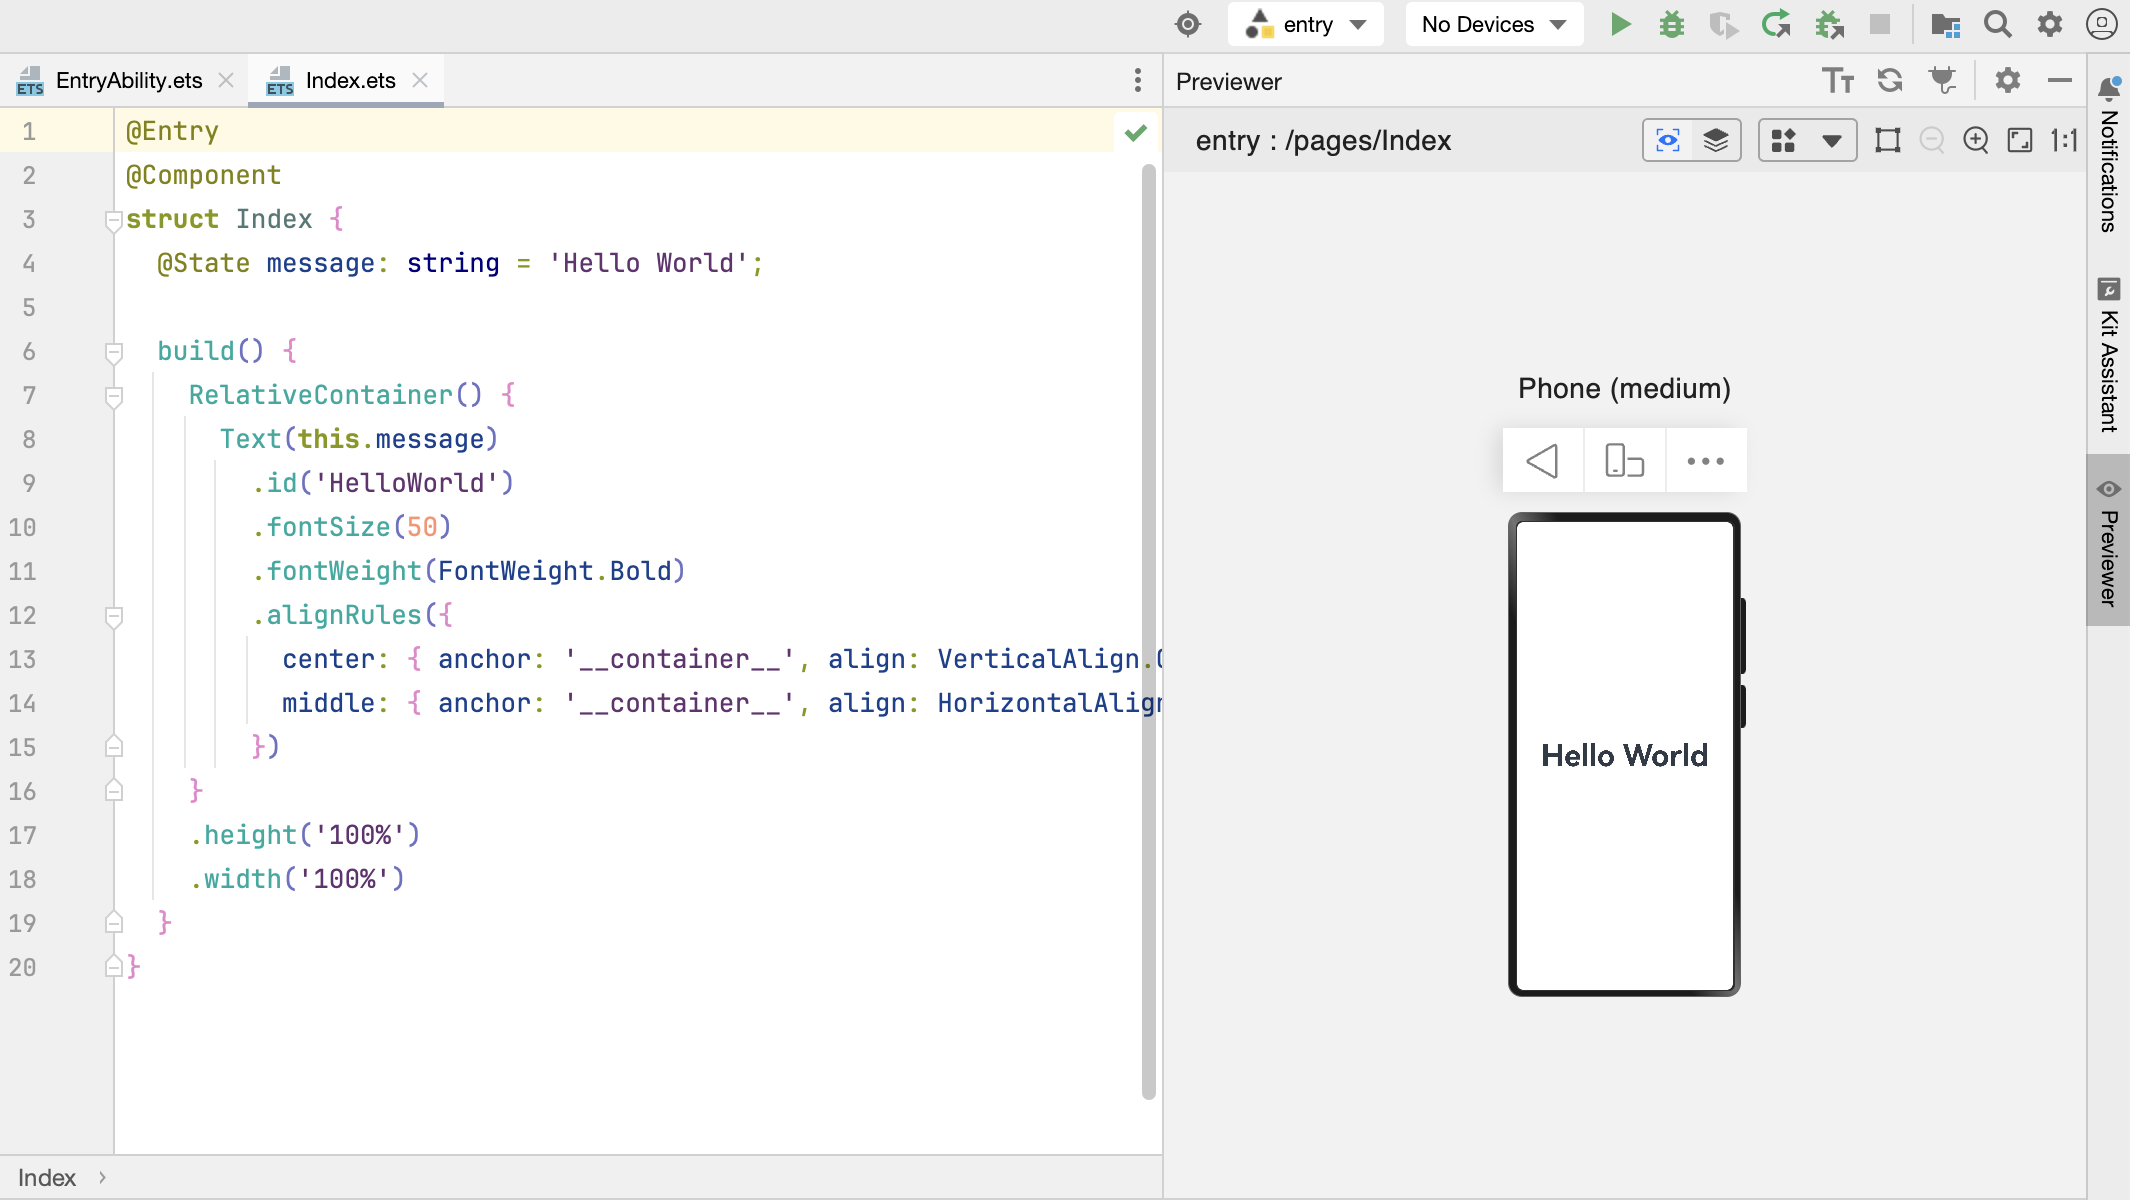
Task: Click the Index breadcrumb at bottom
Action: (47, 1178)
